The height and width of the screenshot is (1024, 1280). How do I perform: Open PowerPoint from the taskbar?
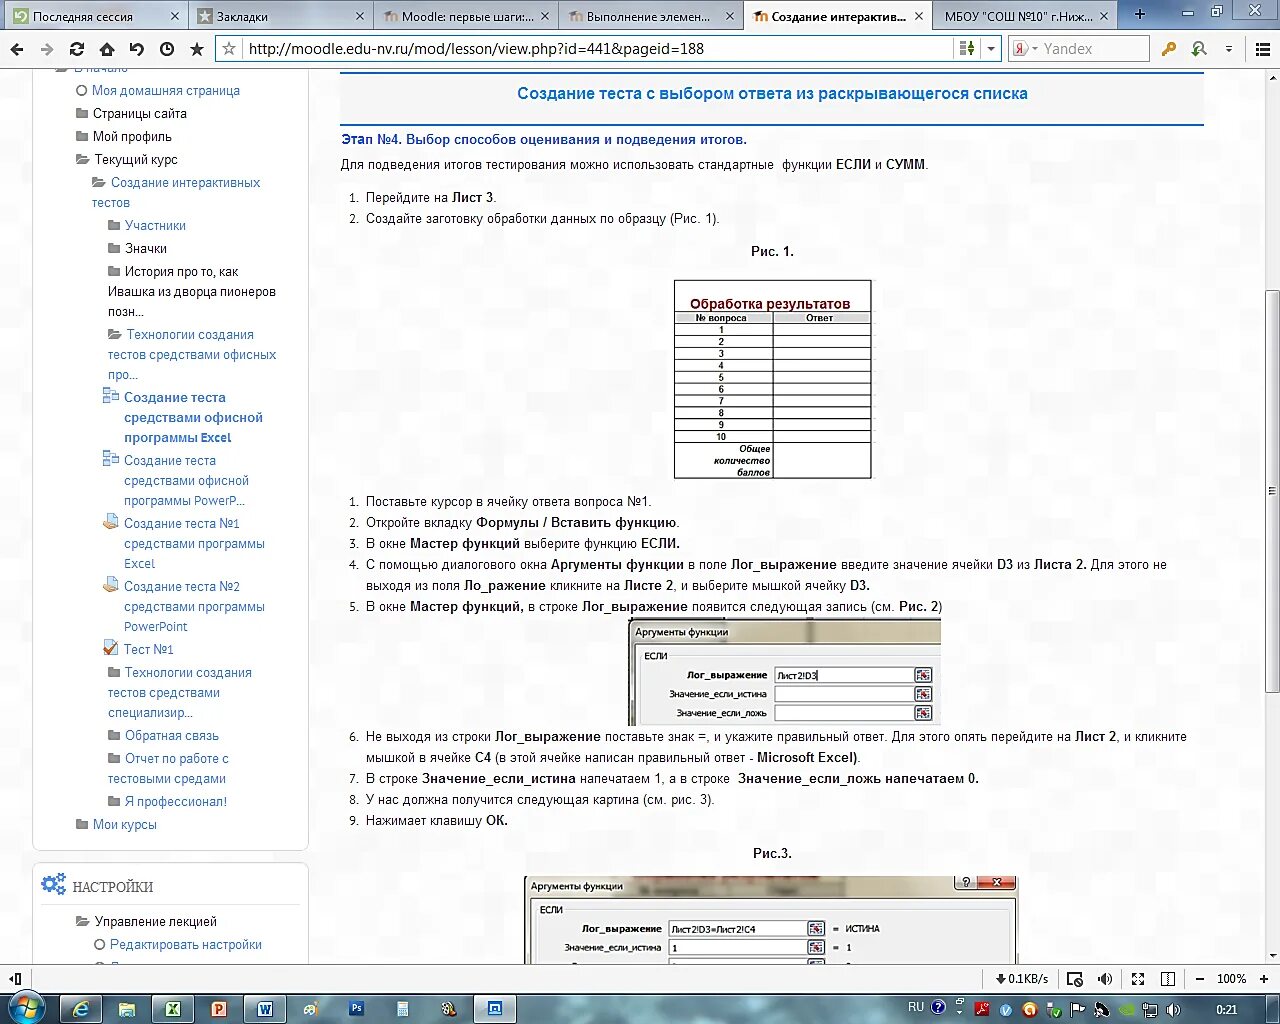(x=218, y=1009)
